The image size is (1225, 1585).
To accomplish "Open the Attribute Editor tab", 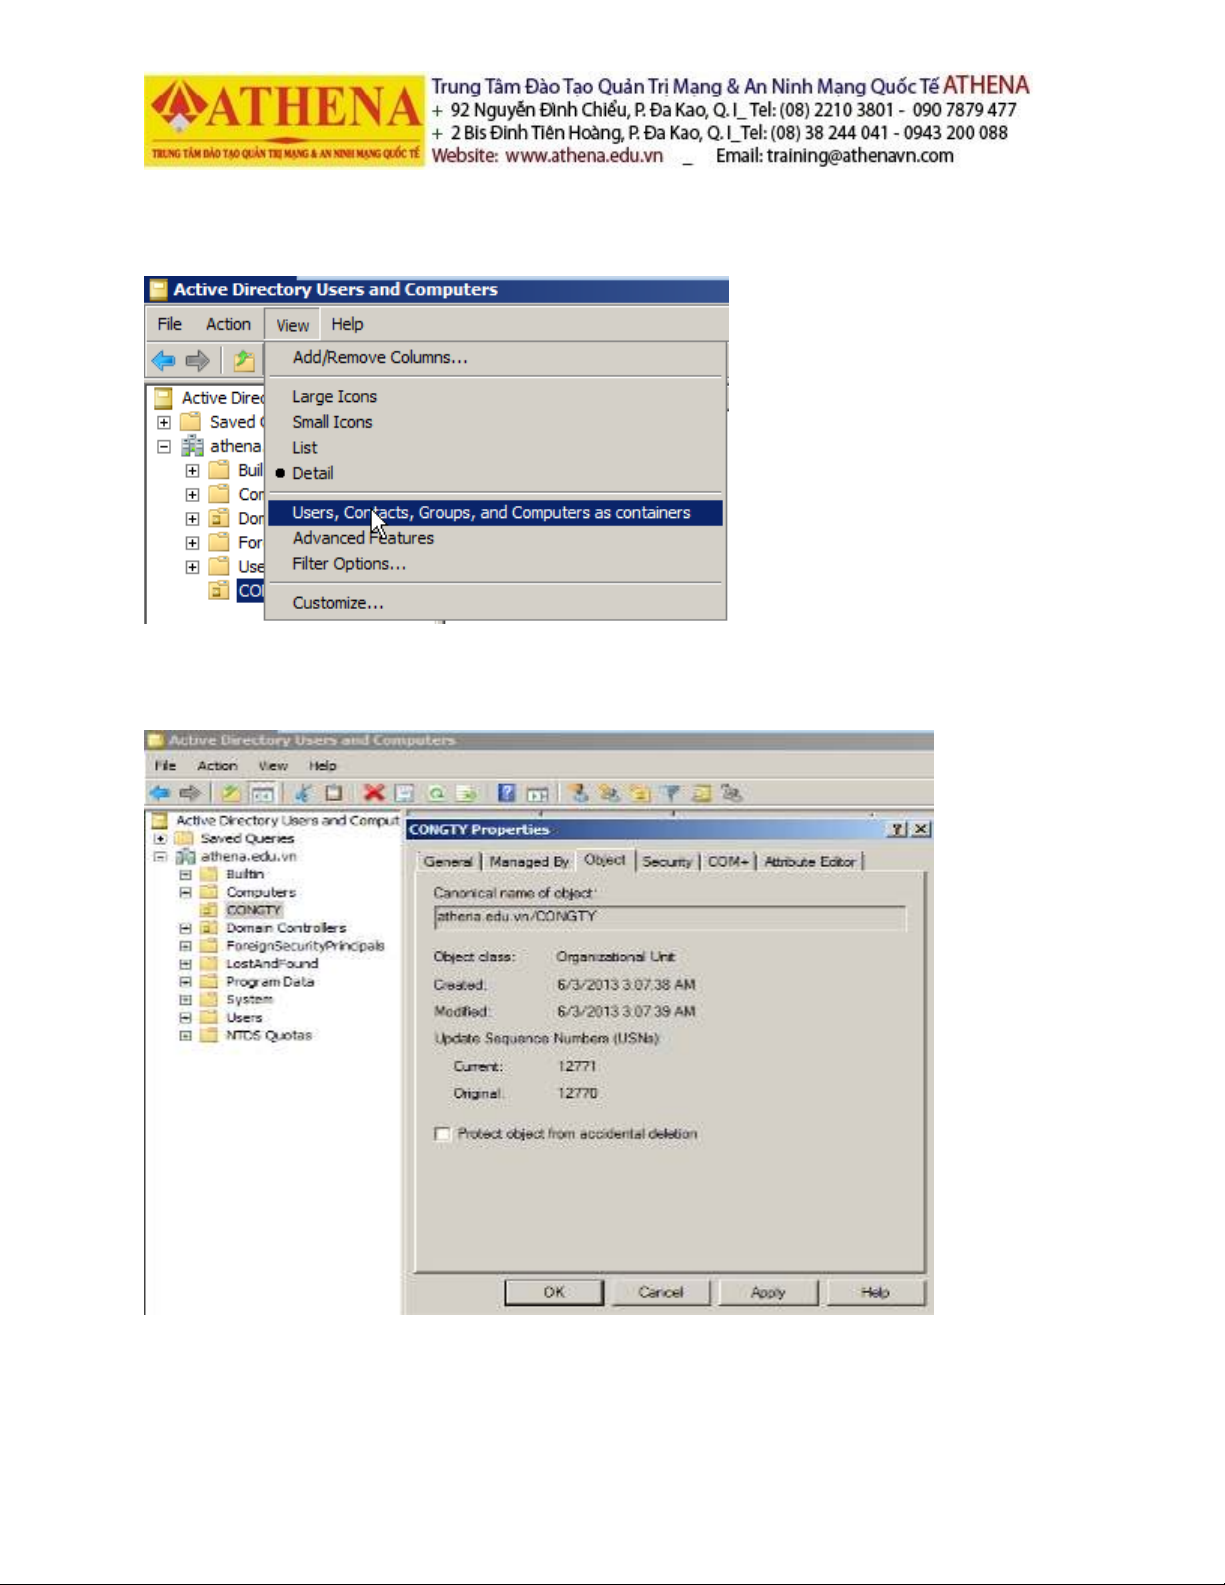I will [809, 861].
